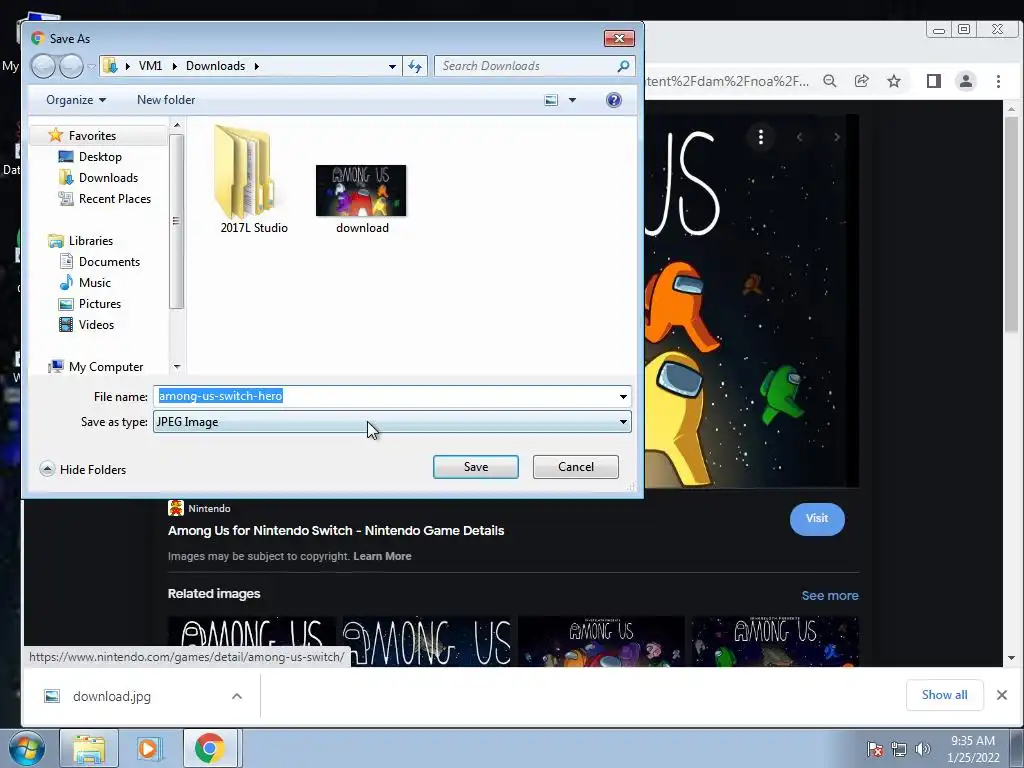Click the Save button
Viewport: 1024px width, 768px height.
[x=475, y=467]
